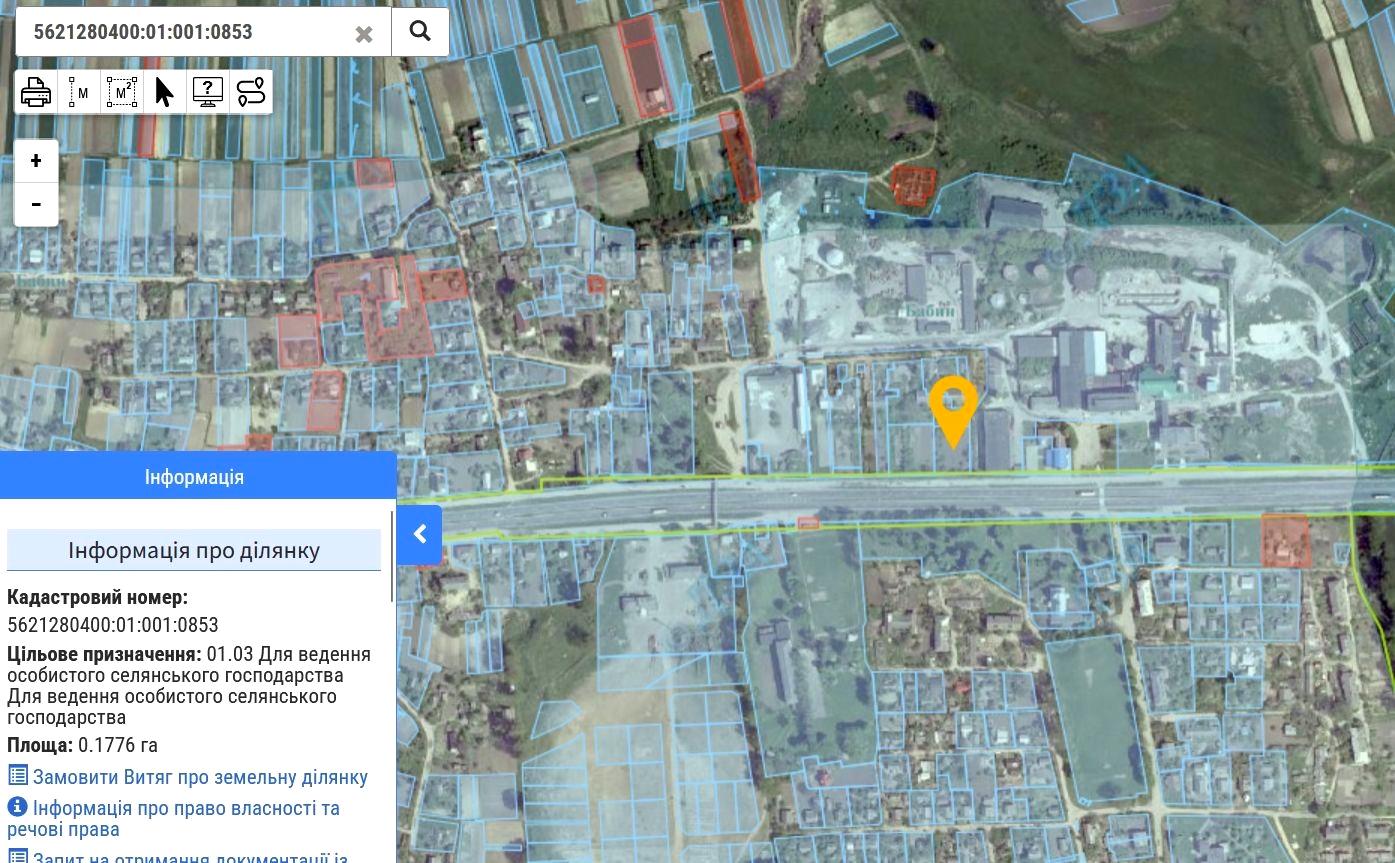Screen dimensions: 1395x863
Task: Select the pointer cursor tool
Action: 165,92
